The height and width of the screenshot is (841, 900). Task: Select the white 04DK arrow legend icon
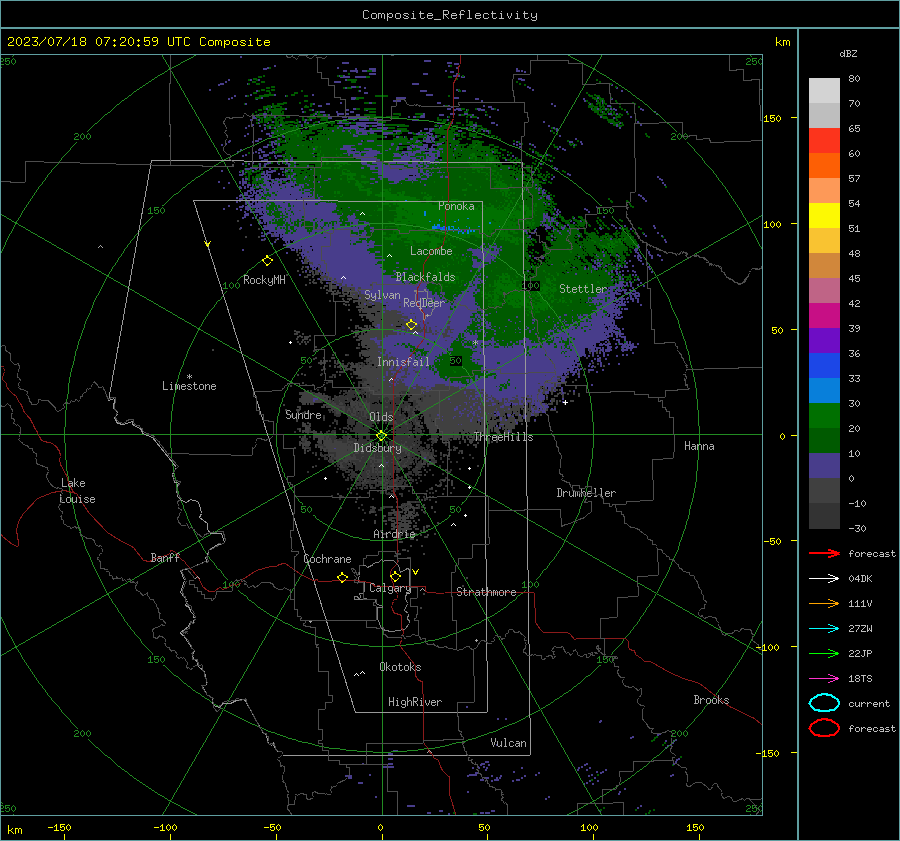click(x=824, y=579)
